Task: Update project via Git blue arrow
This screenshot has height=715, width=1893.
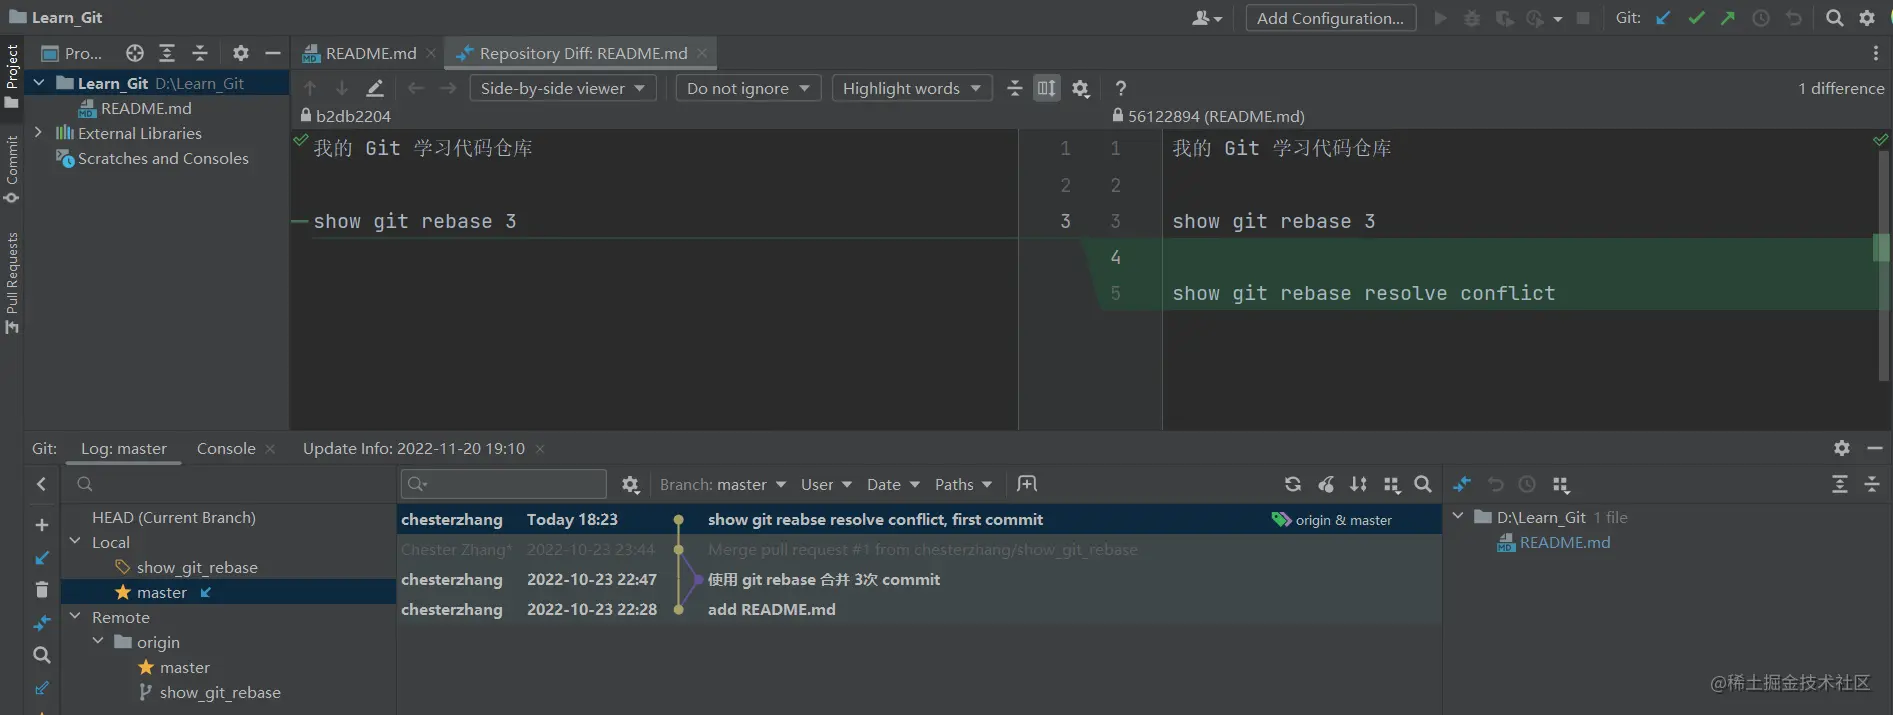Action: point(1663,18)
